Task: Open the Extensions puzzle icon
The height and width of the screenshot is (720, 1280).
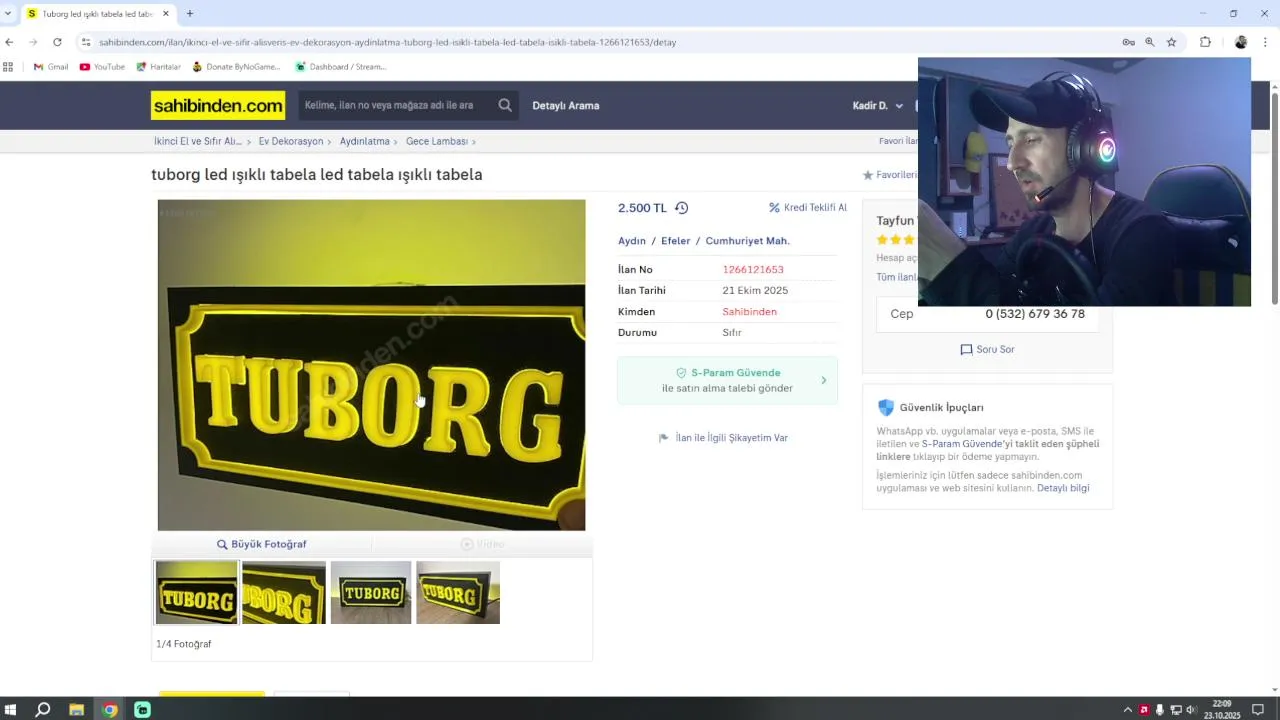Action: click(1205, 42)
